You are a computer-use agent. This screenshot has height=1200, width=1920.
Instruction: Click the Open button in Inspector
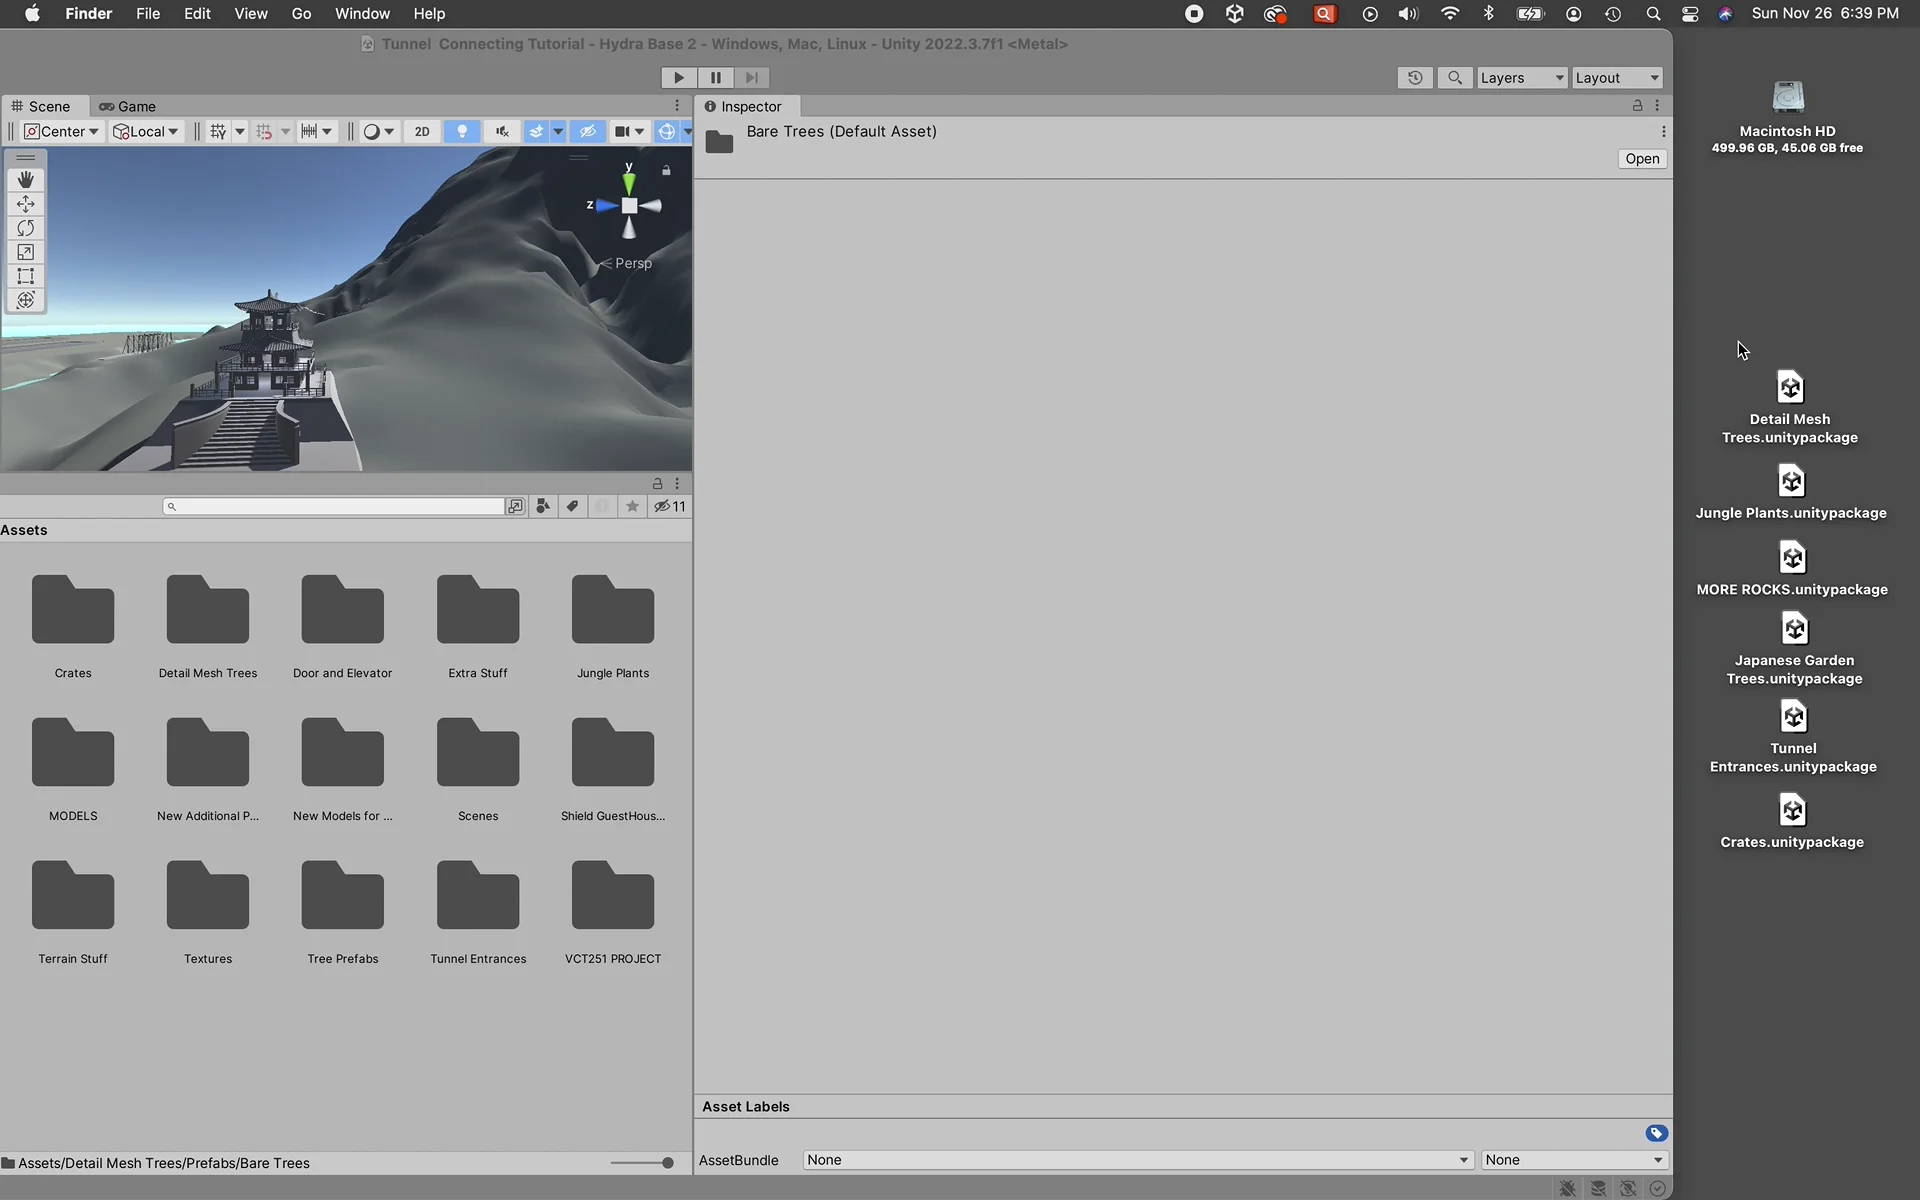[x=1642, y=159]
